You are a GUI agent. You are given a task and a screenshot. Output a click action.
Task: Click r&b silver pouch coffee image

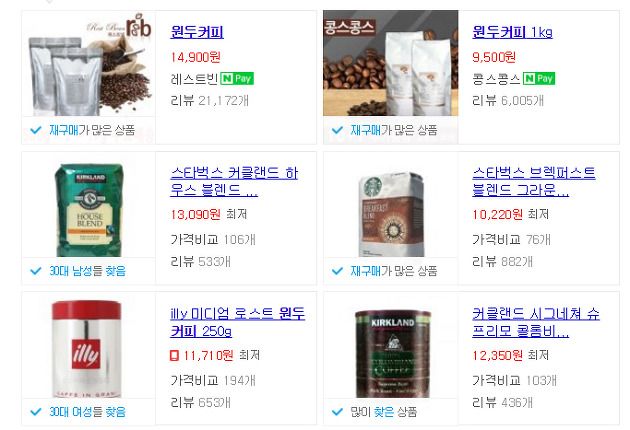click(x=89, y=64)
